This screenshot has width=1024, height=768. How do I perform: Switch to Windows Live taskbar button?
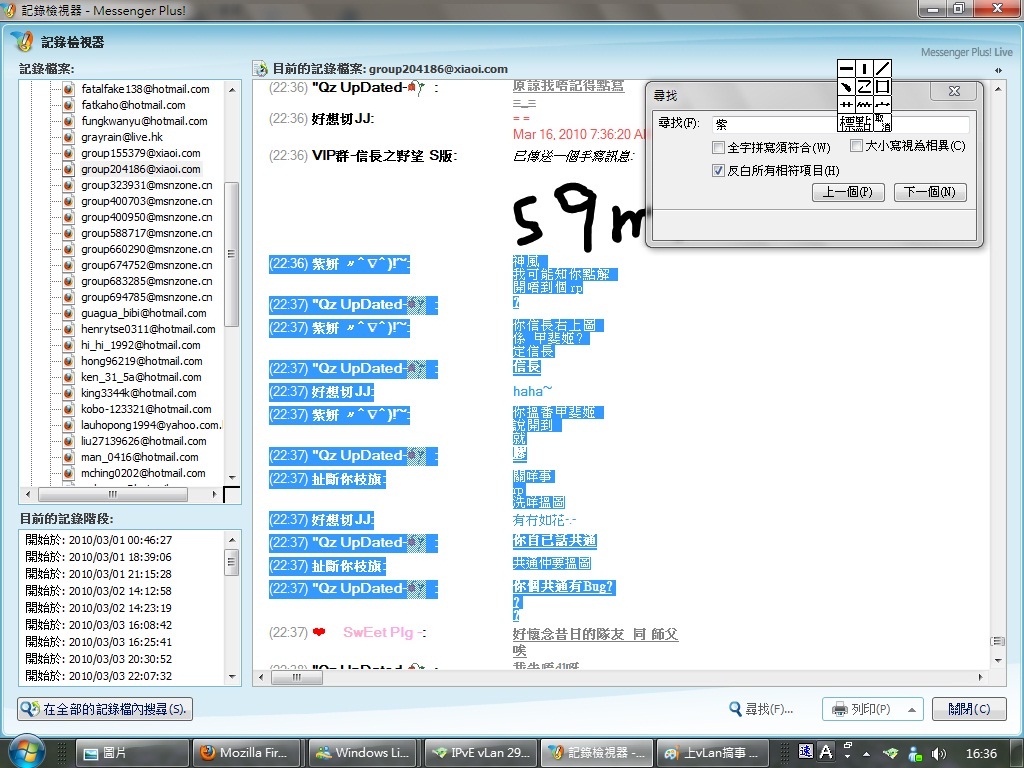coord(364,752)
